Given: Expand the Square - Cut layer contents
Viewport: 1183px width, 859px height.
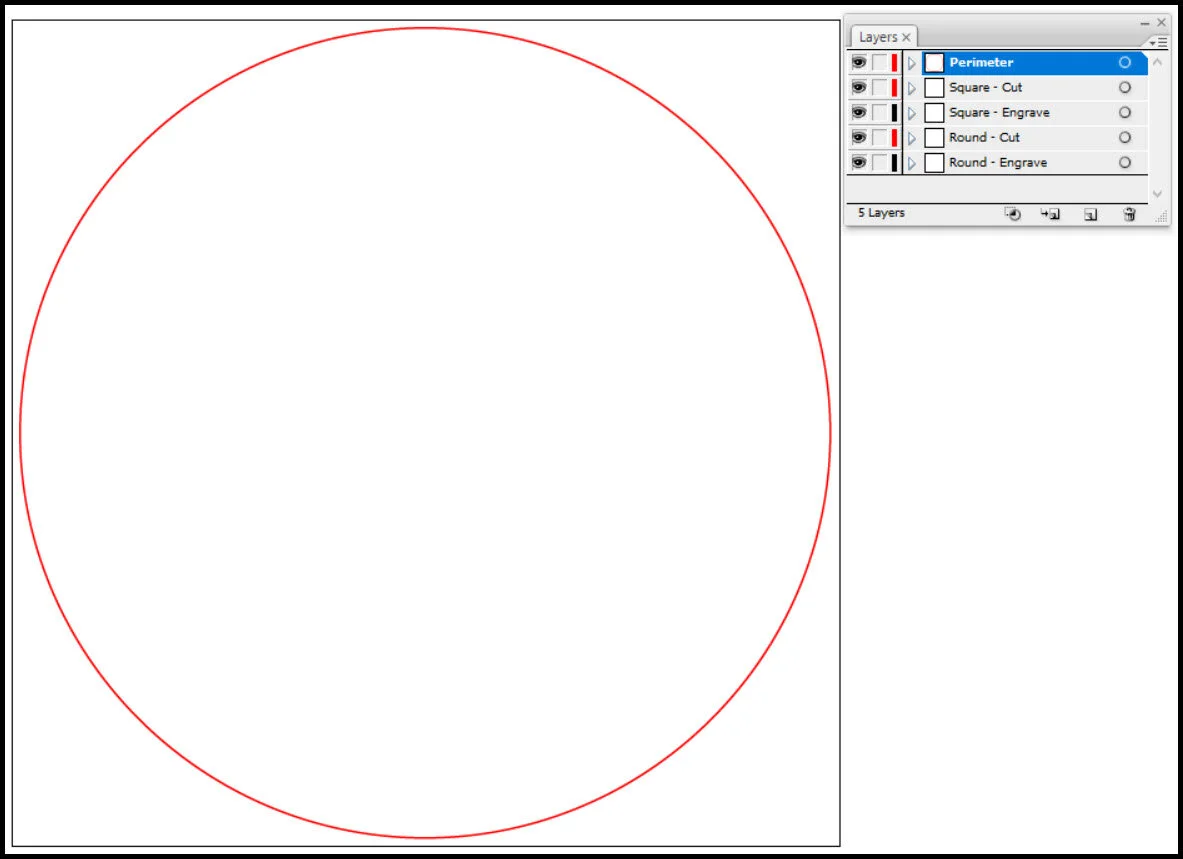Looking at the screenshot, I should tap(911, 88).
